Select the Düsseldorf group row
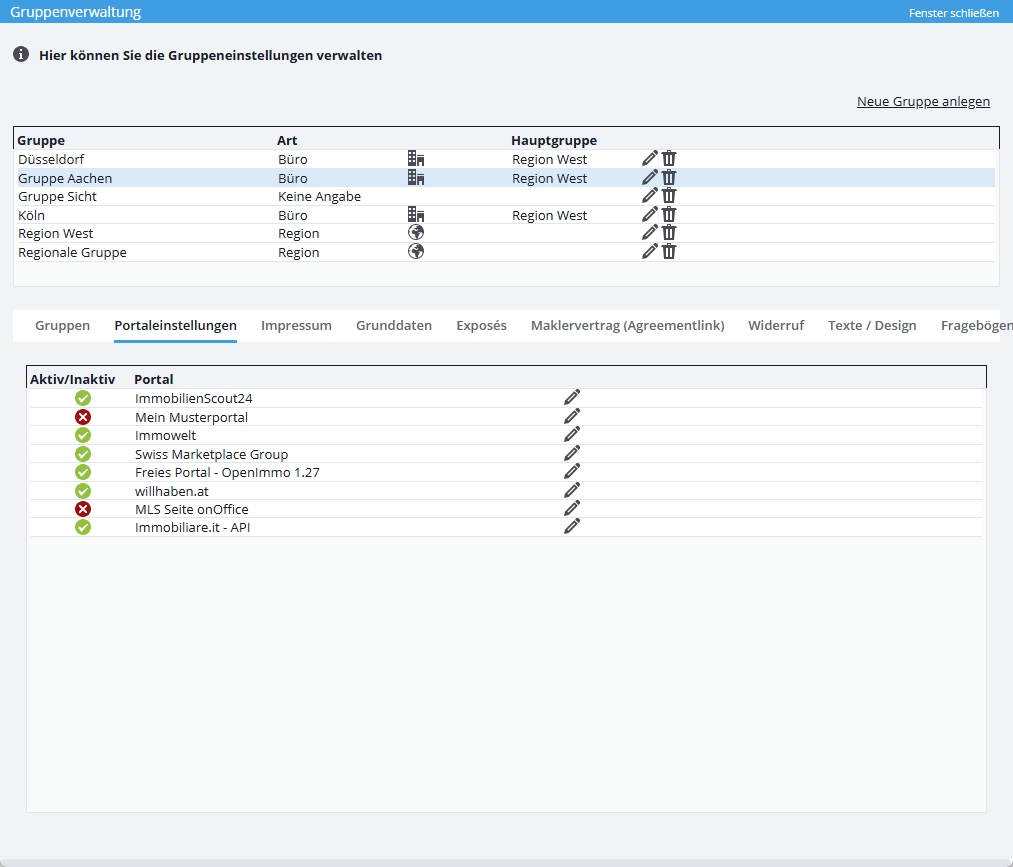The width and height of the screenshot is (1013, 867). (x=506, y=159)
